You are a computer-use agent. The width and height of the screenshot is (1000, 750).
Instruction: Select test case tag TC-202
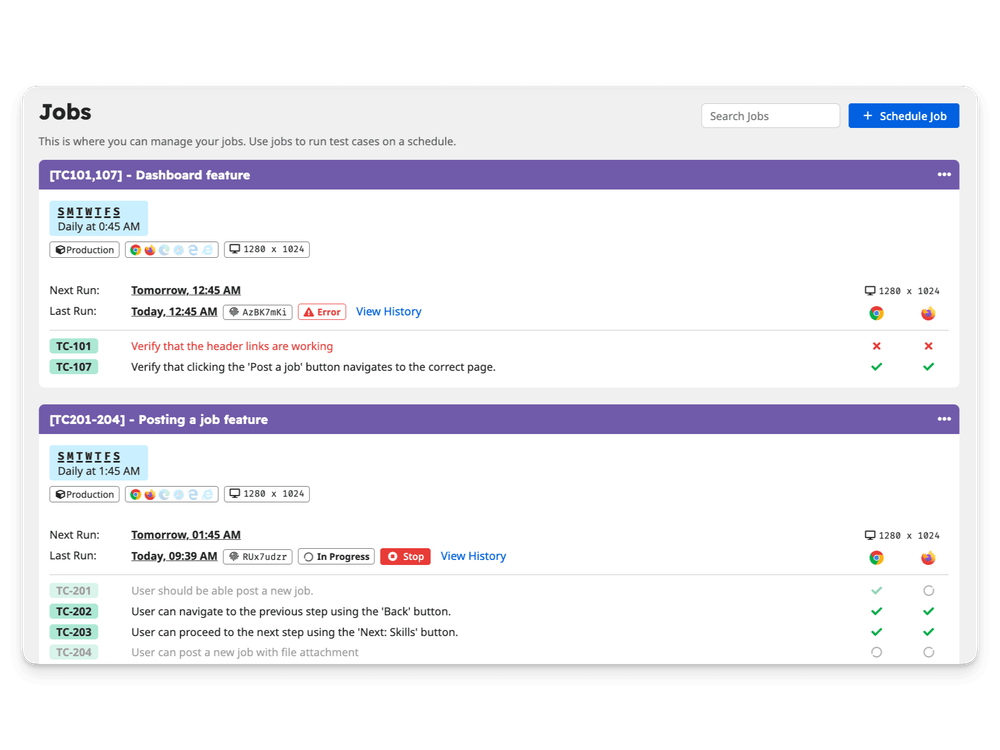[73, 611]
